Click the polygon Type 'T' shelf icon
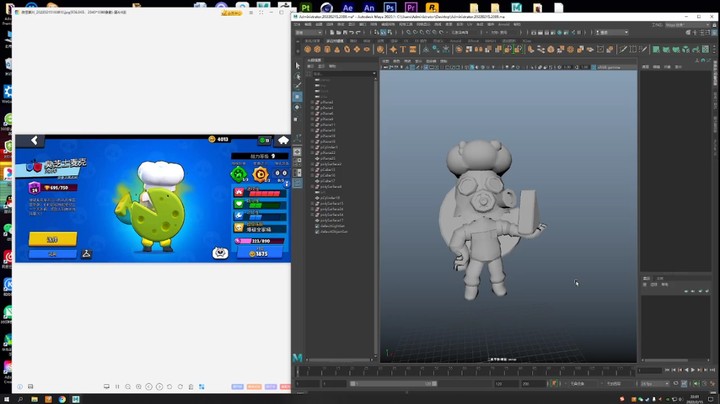720x404 pixels. coord(403,49)
